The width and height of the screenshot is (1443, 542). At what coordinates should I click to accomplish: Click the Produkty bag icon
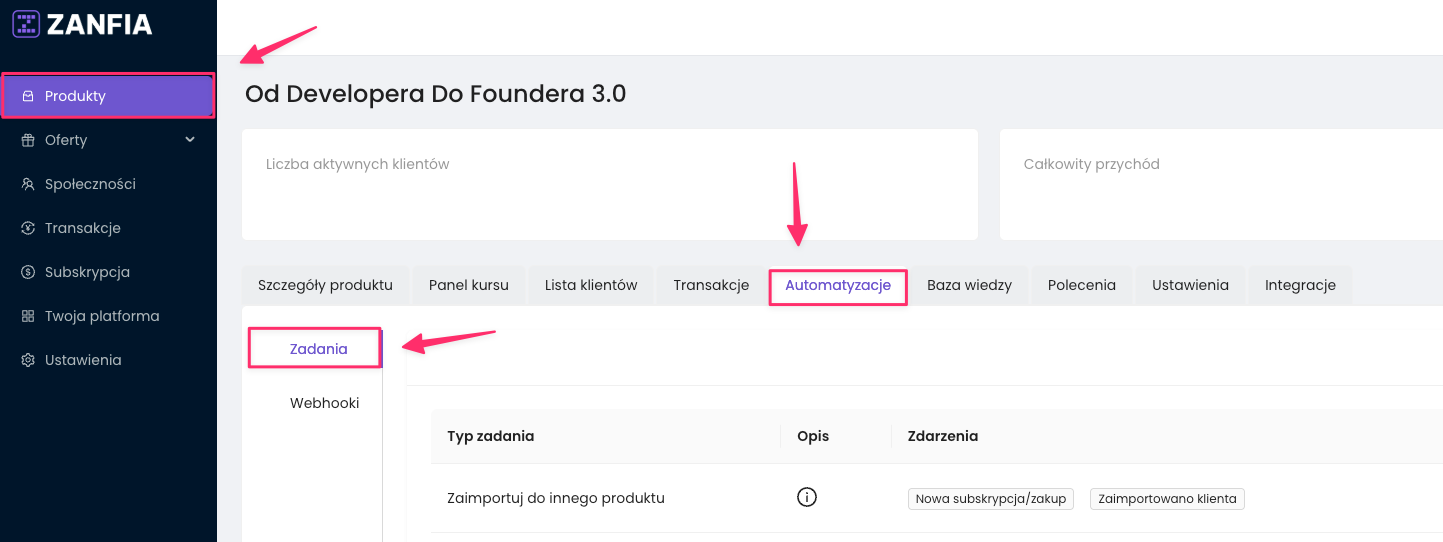(x=28, y=97)
